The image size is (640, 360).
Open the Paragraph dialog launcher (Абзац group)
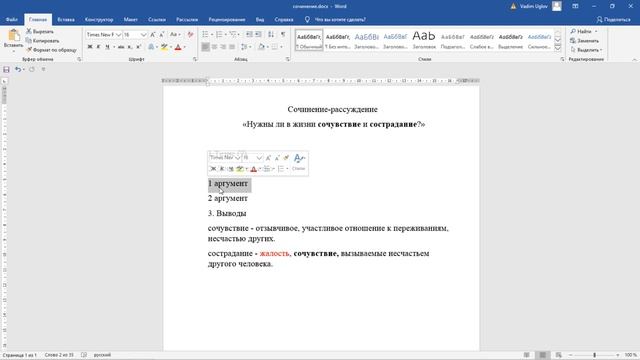pos(288,59)
